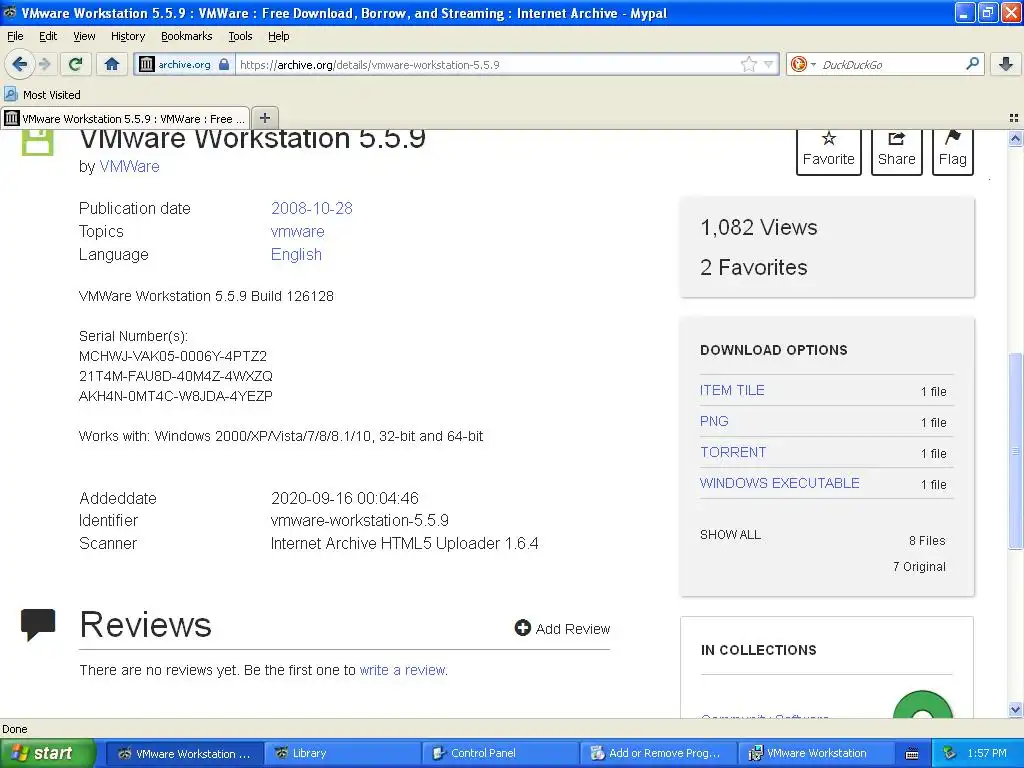Open the vmware topic link

coord(297,231)
